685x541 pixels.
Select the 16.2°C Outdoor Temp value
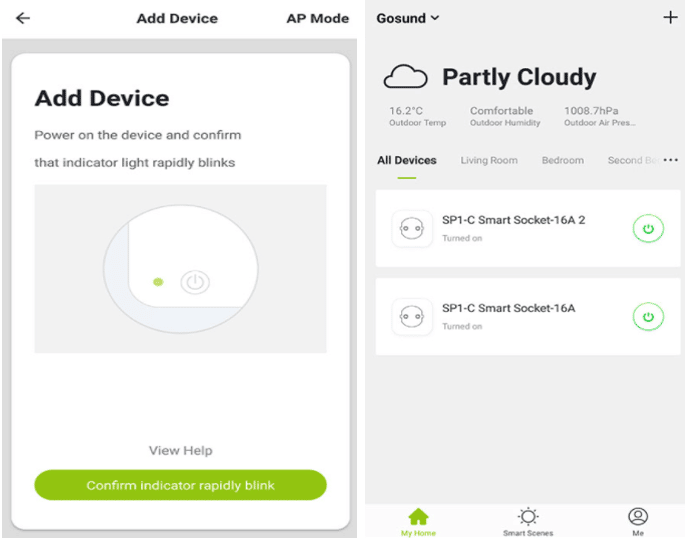[417, 116]
